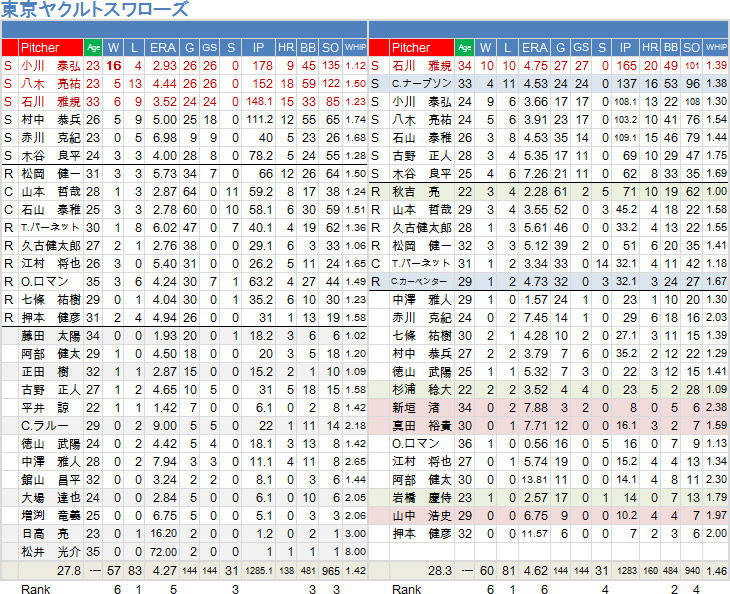730x594 pixels.
Task: Click pitcher name 真田 裕貴
Action: click(422, 426)
